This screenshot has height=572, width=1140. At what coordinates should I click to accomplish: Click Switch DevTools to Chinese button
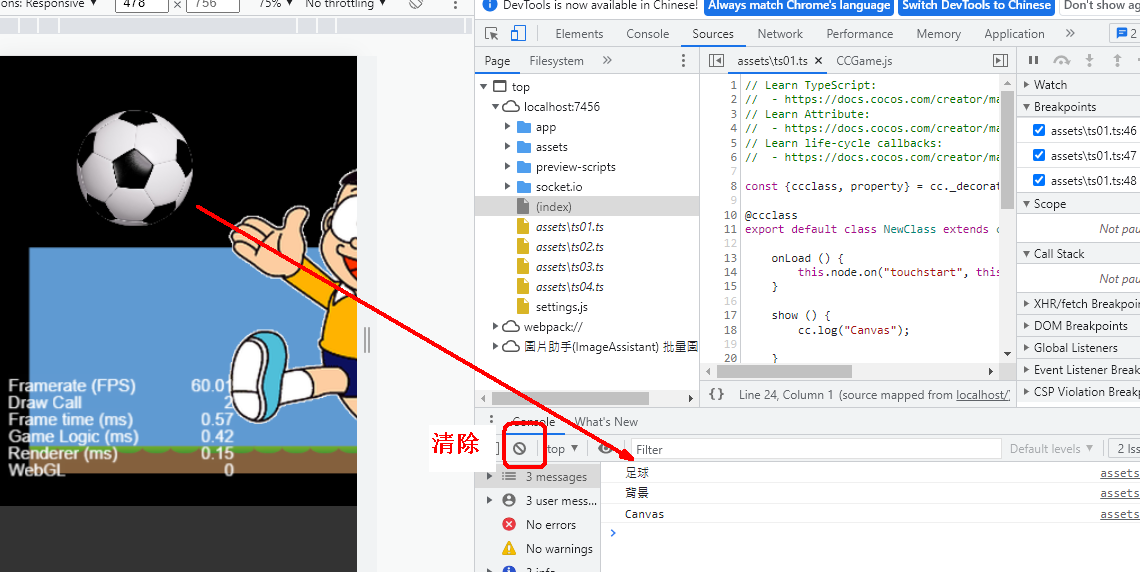click(977, 5)
